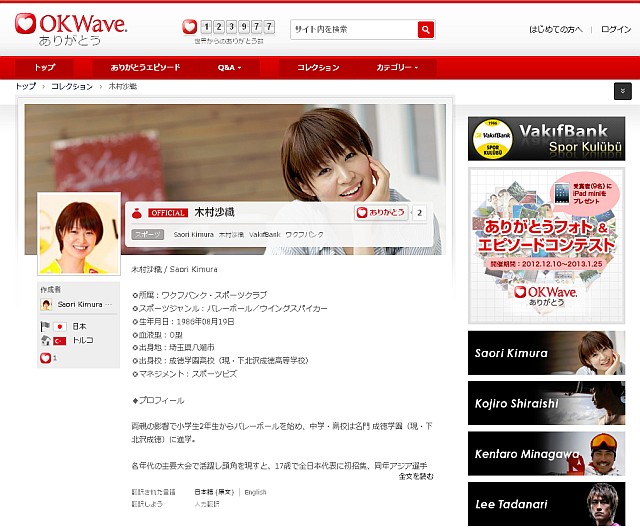The width and height of the screenshot is (640, 531).
Task: Open the Kentaro Minagawa sidebar banner
Action: point(546,453)
